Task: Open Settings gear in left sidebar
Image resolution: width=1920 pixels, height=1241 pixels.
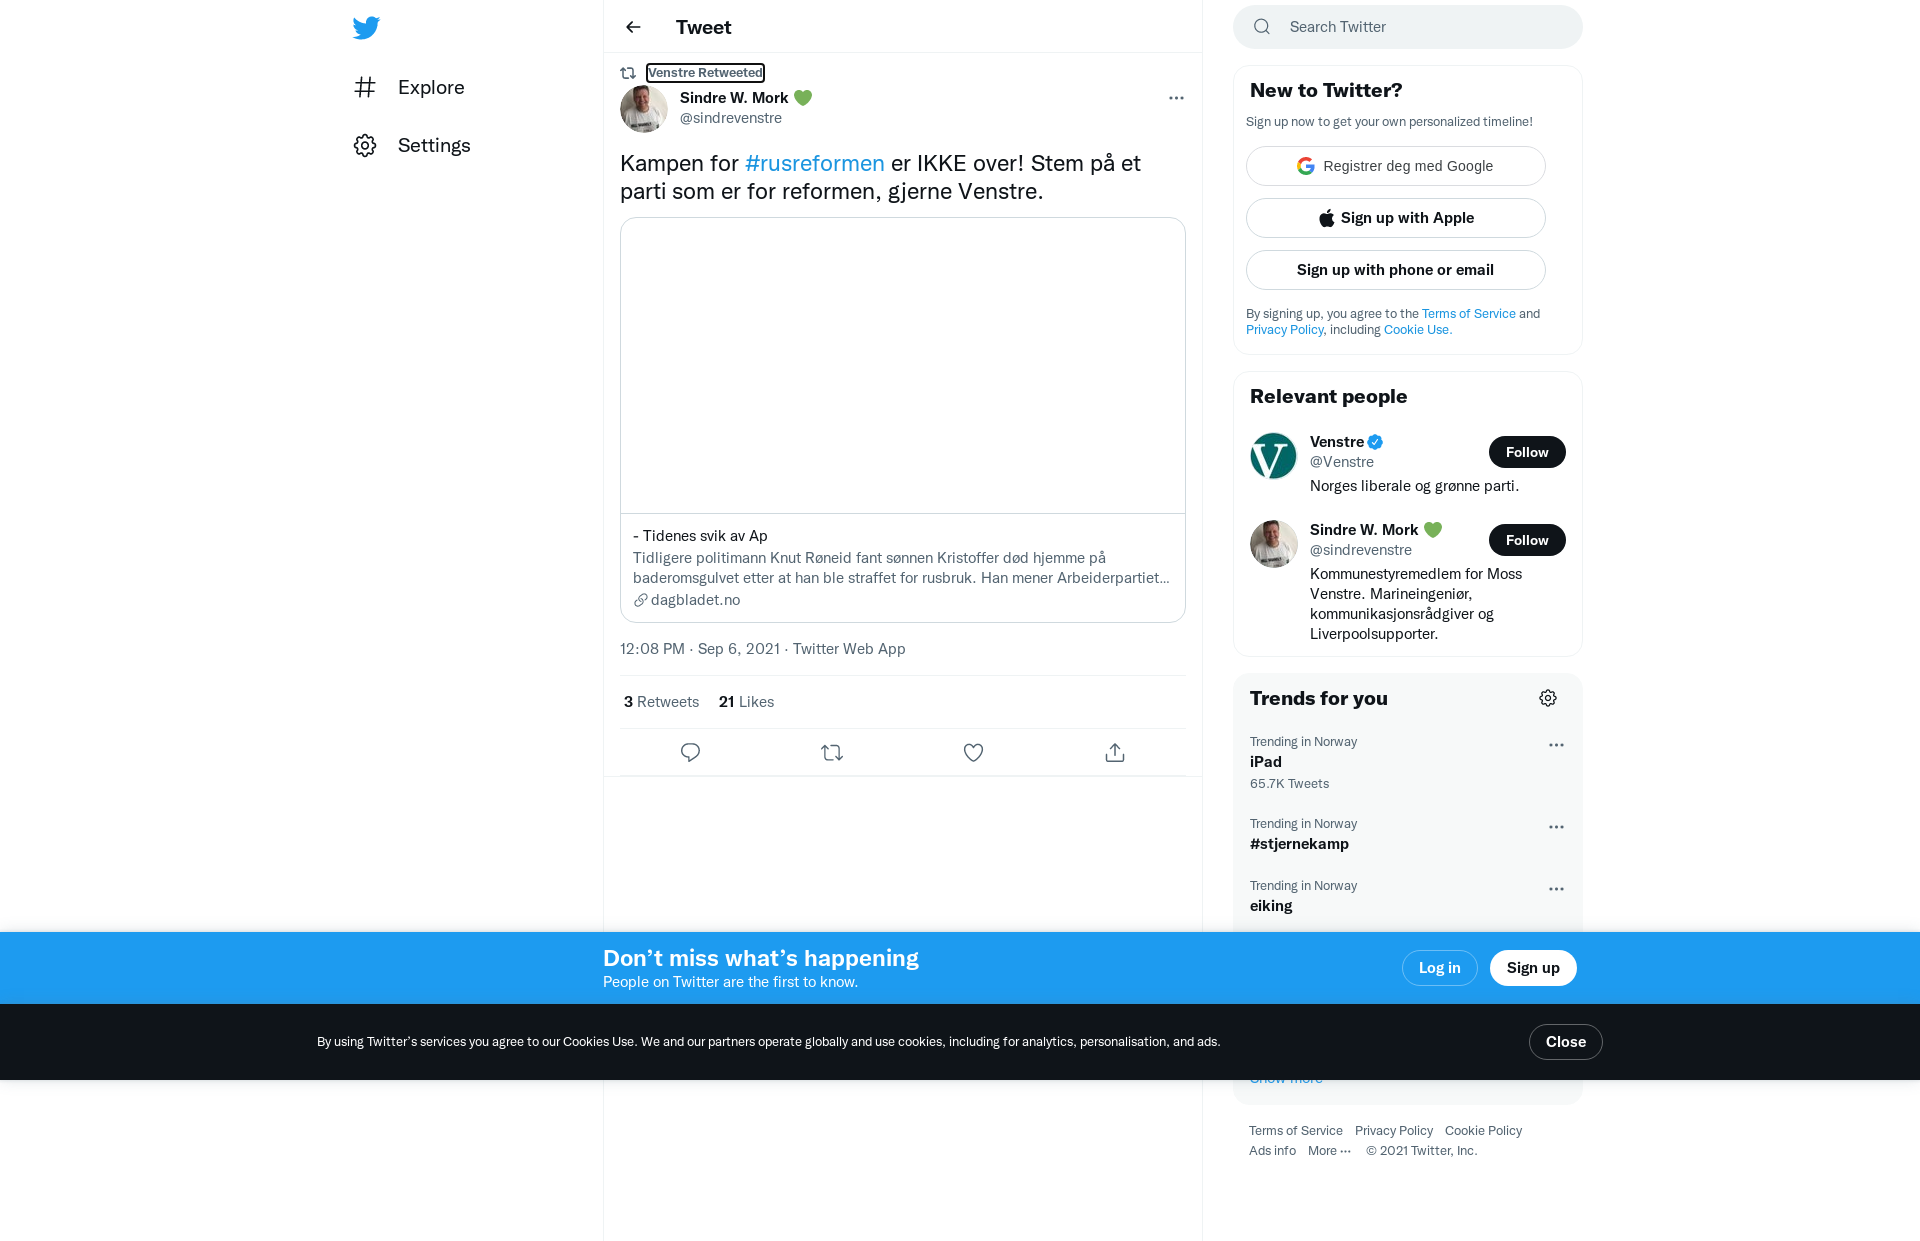Action: tap(365, 145)
